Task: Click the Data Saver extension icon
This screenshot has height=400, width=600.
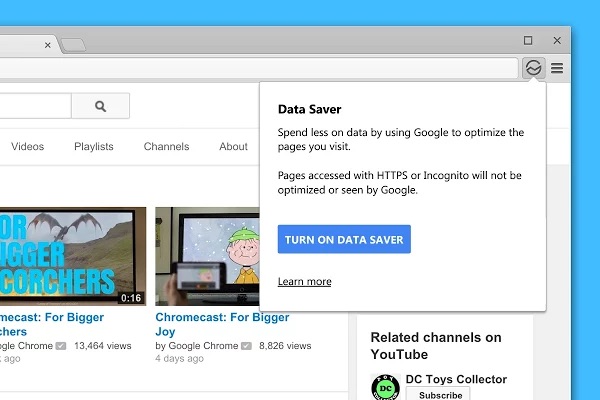Action: pos(533,68)
